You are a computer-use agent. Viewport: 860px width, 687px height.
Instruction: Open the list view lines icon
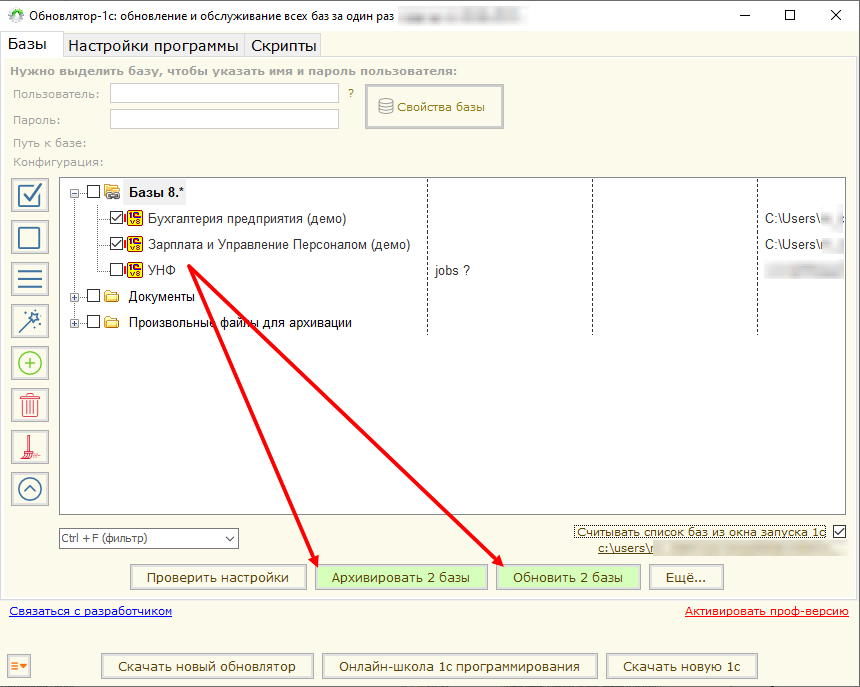30,279
